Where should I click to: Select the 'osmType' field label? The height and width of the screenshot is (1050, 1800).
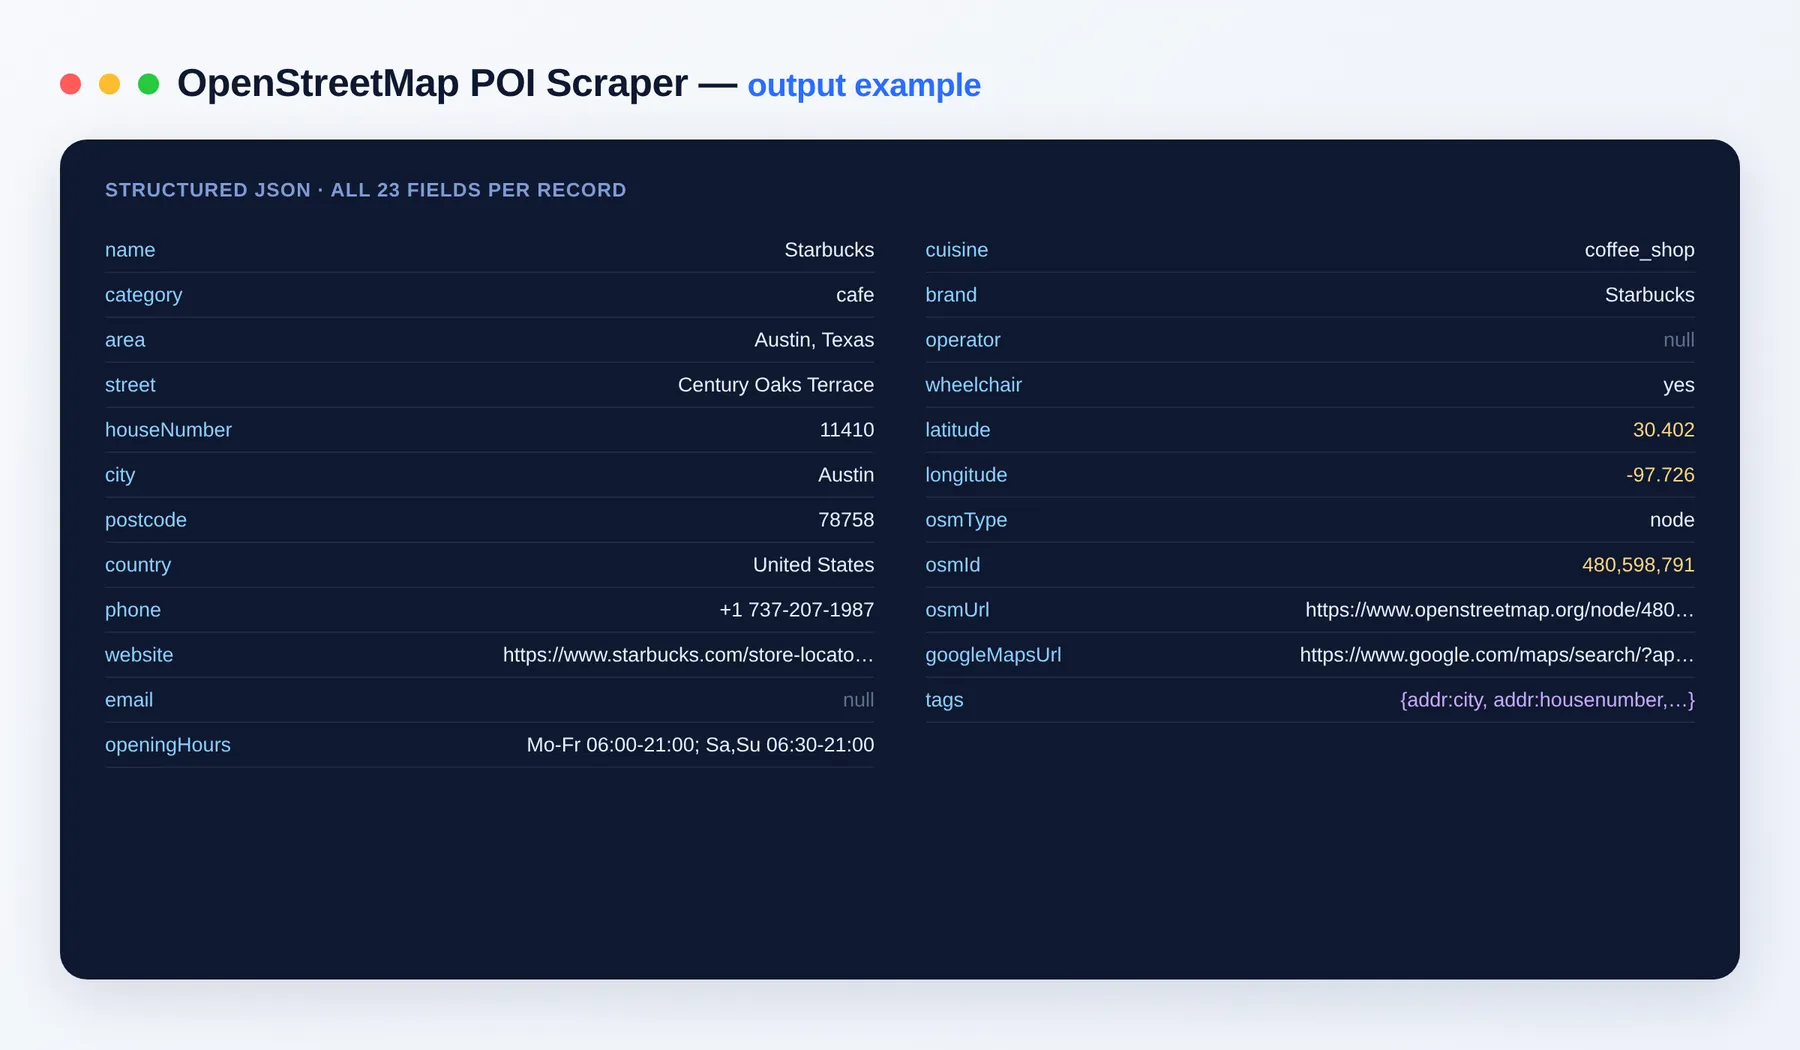[966, 520]
